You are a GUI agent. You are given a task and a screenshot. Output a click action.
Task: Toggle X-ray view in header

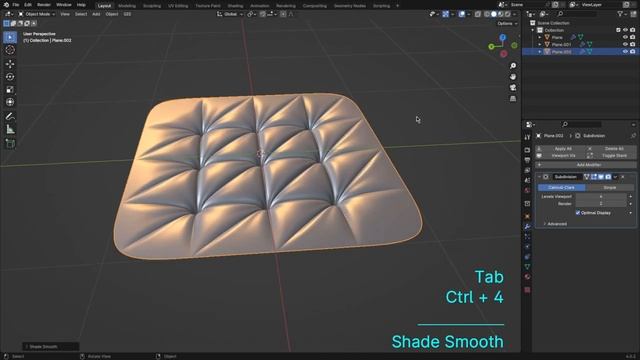(478, 14)
